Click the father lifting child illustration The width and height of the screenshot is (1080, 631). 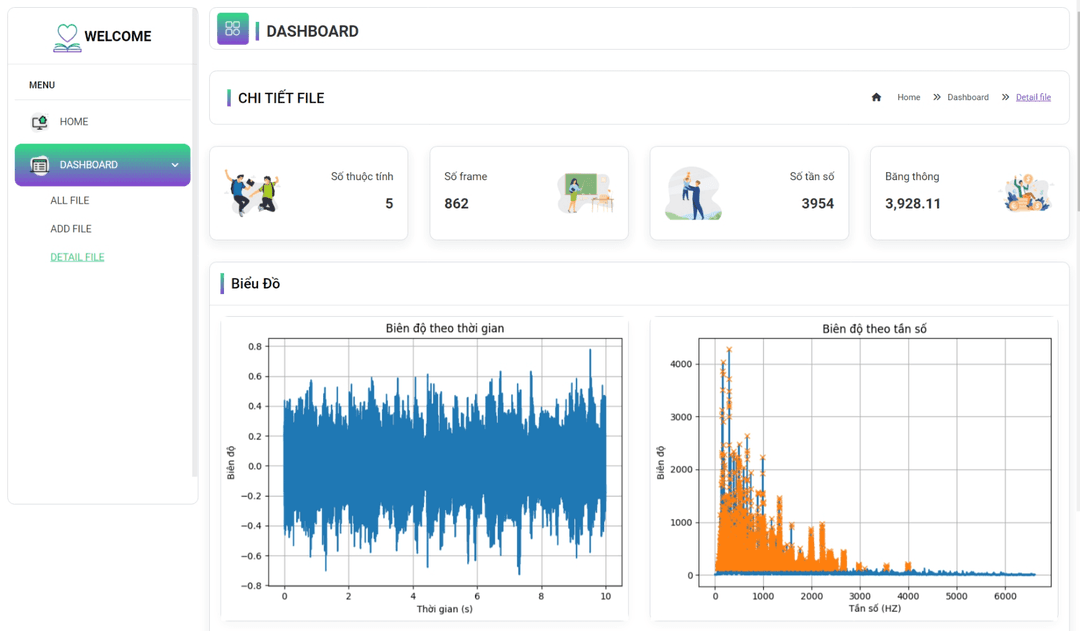coord(693,194)
